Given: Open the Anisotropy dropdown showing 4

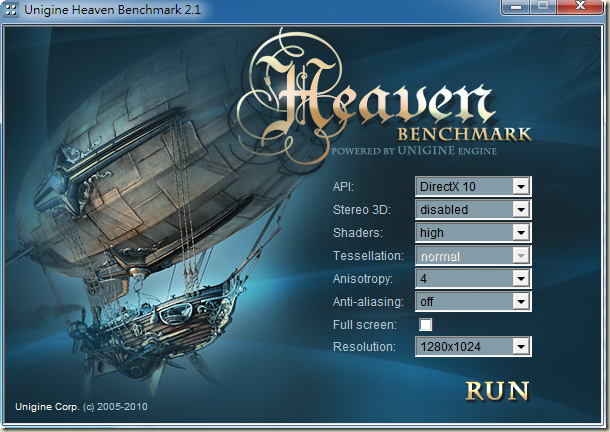Looking at the screenshot, I should coord(473,278).
